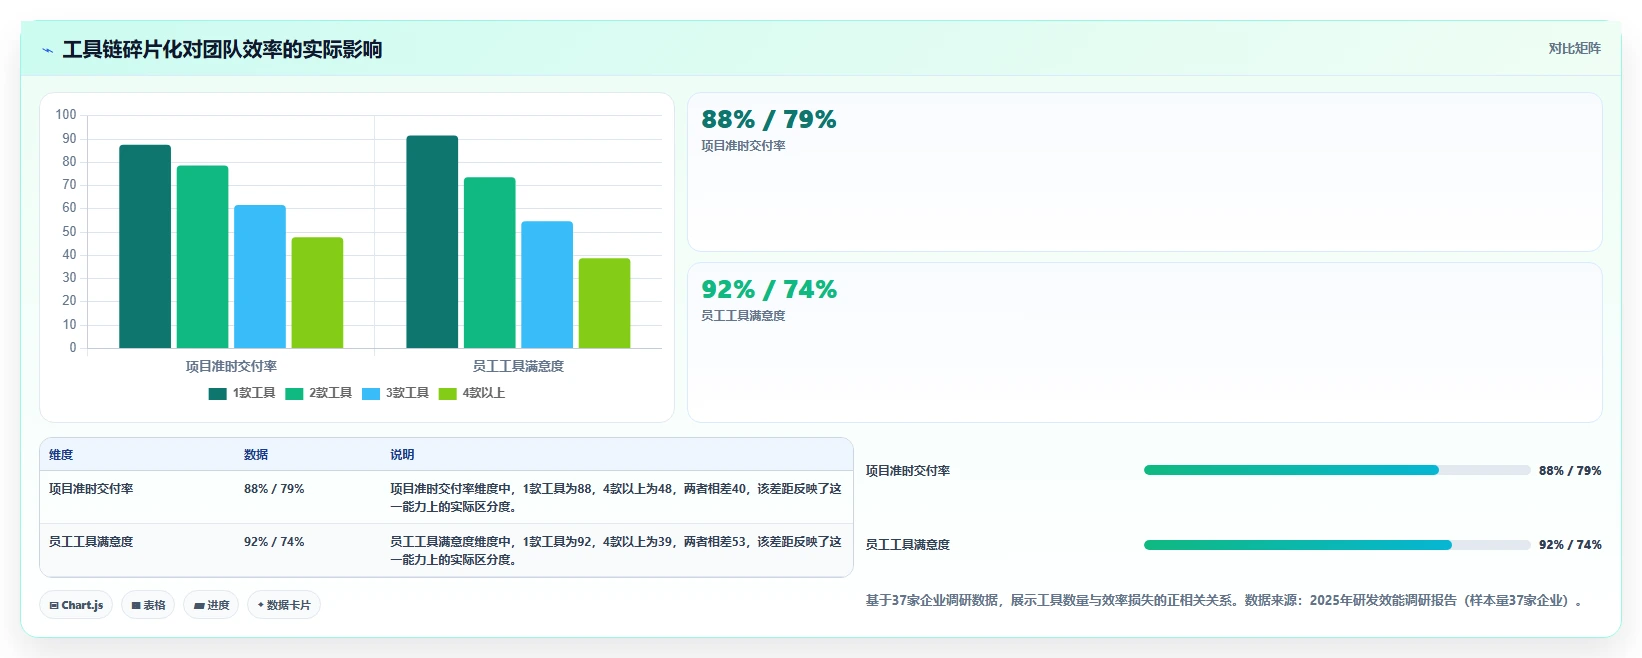Viewport: 1642px width, 658px height.
Task: Click the 数据卡片 chip
Action: pyautogui.click(x=284, y=605)
